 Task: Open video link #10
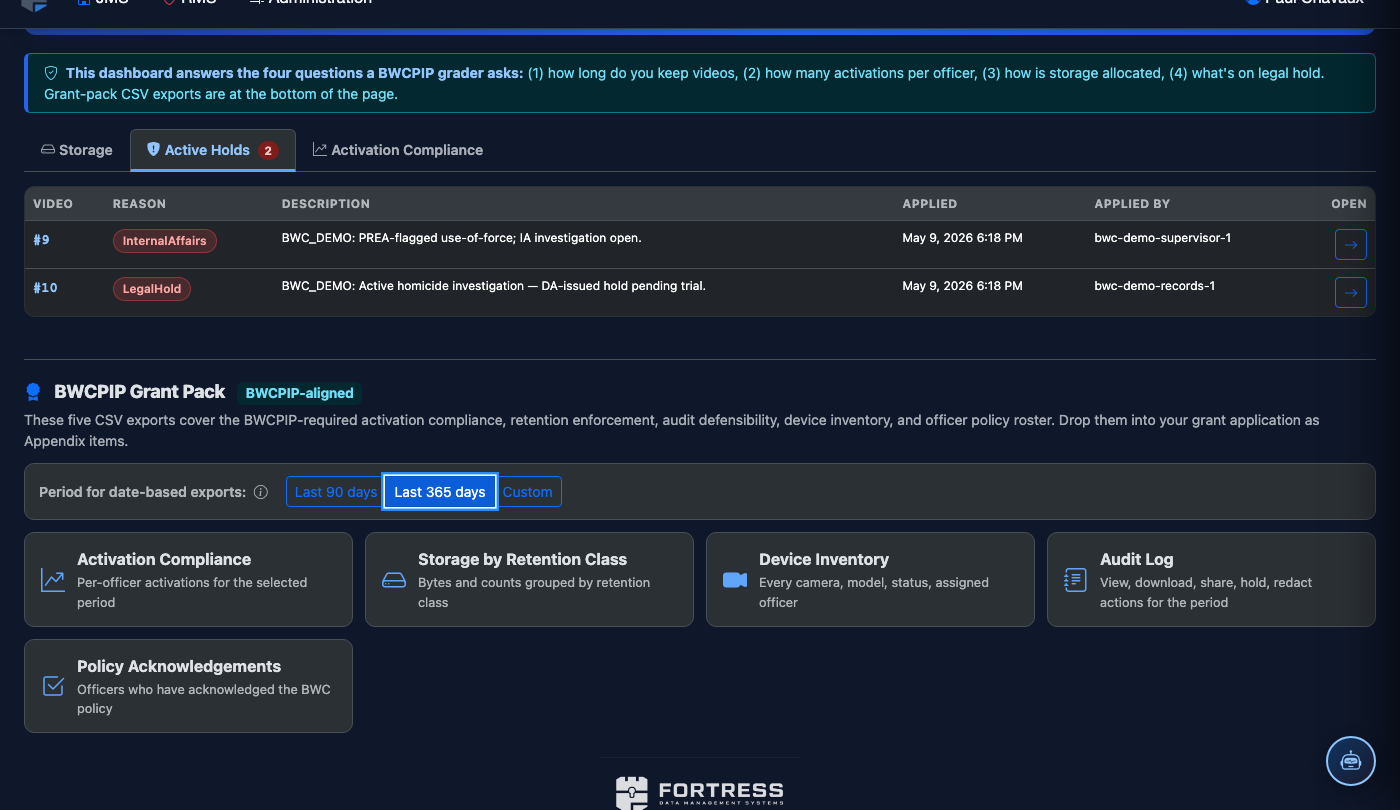45,288
